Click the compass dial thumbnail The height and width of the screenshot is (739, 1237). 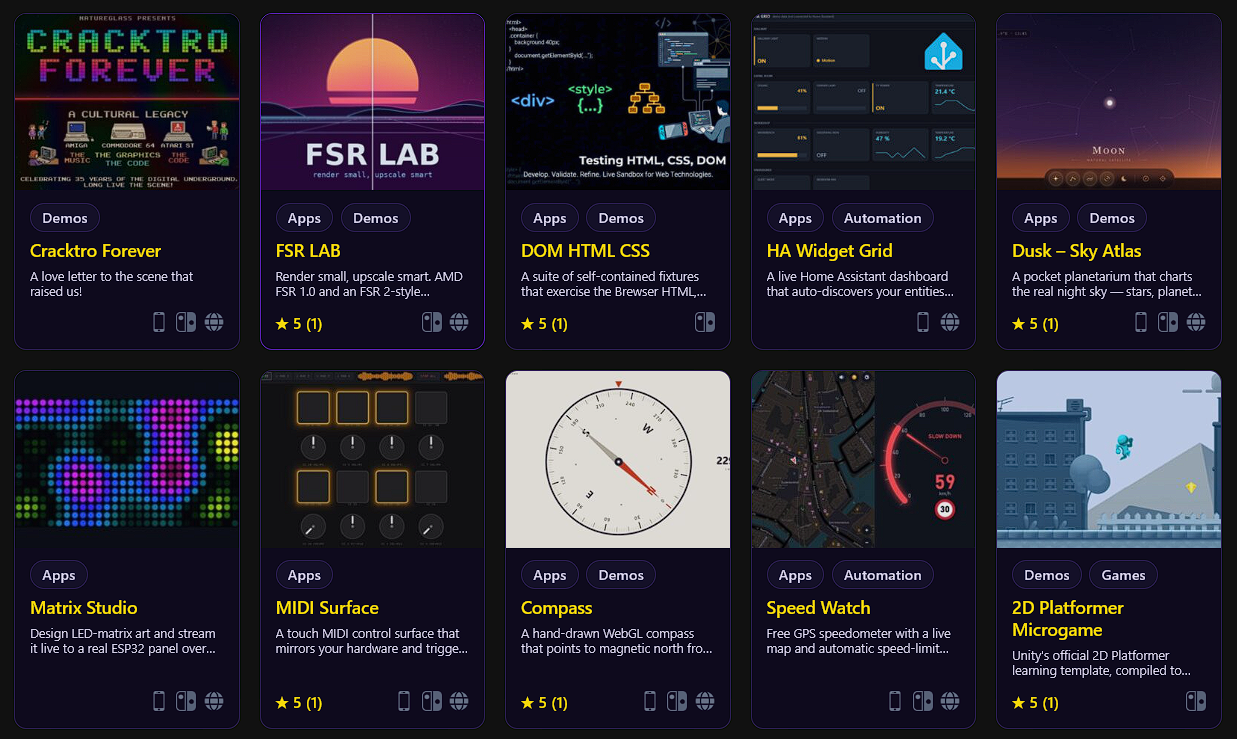618,459
